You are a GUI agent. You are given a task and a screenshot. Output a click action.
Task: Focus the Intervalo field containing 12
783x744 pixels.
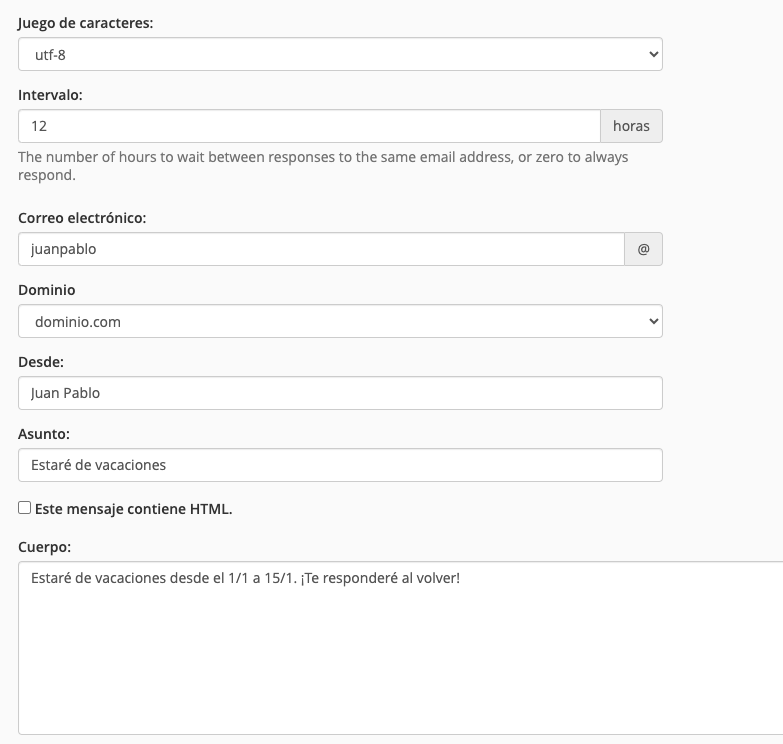(x=308, y=126)
